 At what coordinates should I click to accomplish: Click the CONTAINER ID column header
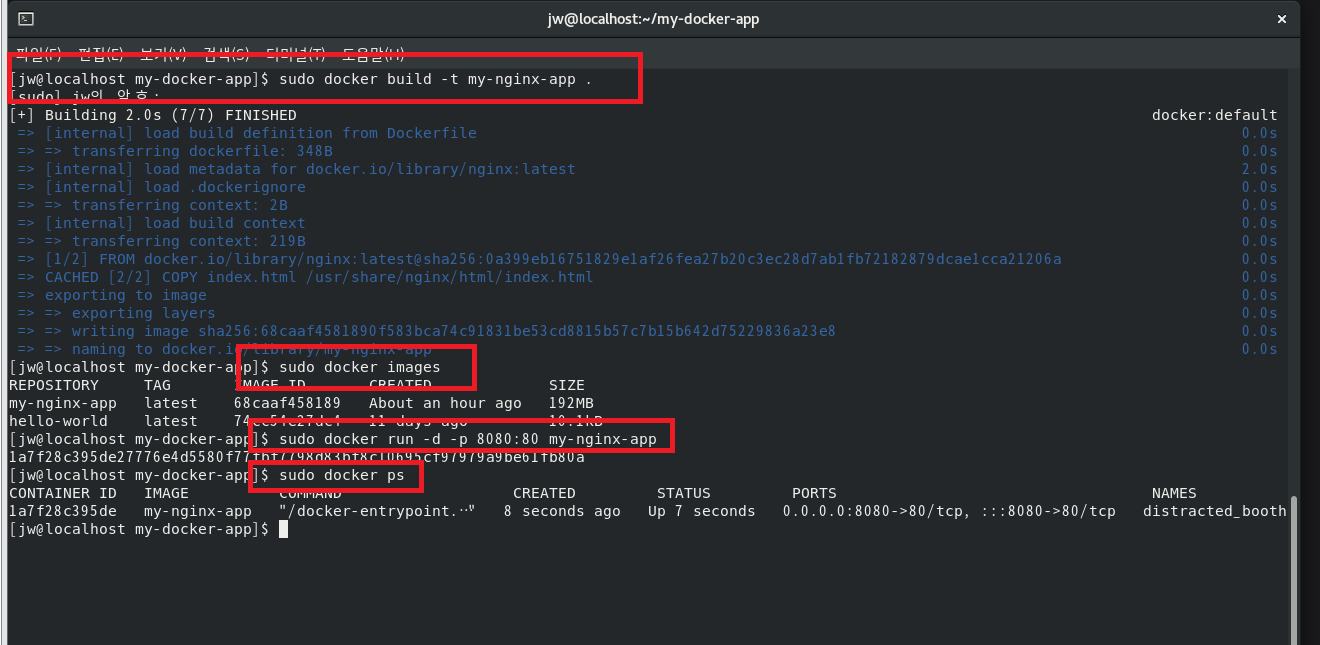(63, 493)
